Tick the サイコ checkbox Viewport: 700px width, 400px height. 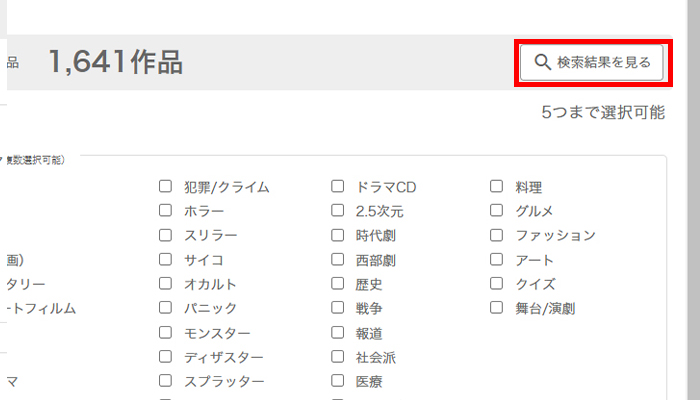click(x=166, y=260)
